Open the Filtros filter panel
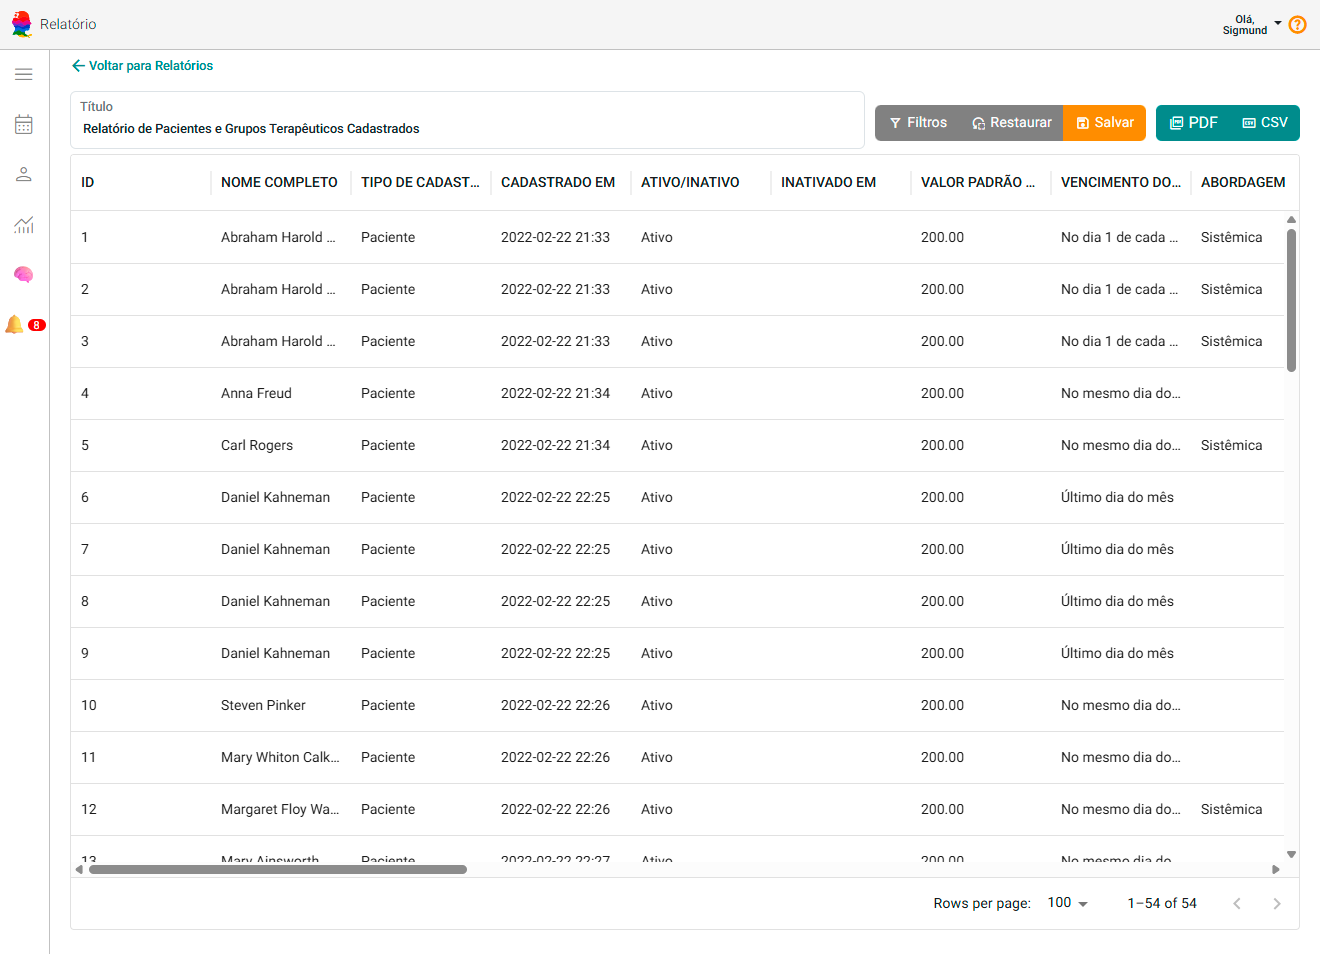Image resolution: width=1320 pixels, height=954 pixels. pyautogui.click(x=918, y=123)
